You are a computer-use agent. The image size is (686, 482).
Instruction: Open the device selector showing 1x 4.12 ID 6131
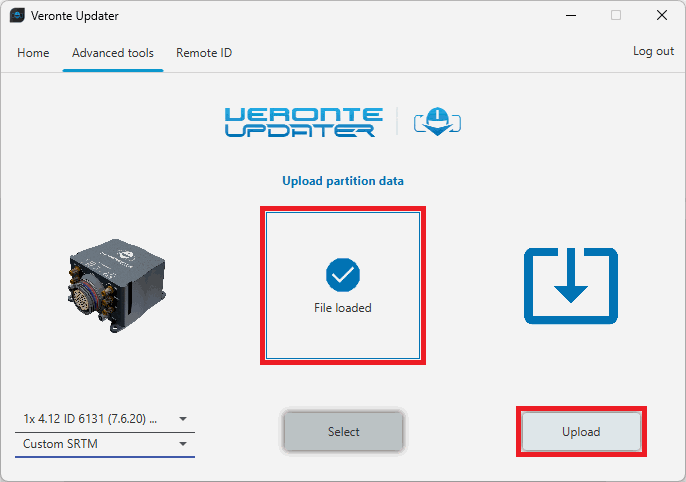pyautogui.click(x=105, y=418)
